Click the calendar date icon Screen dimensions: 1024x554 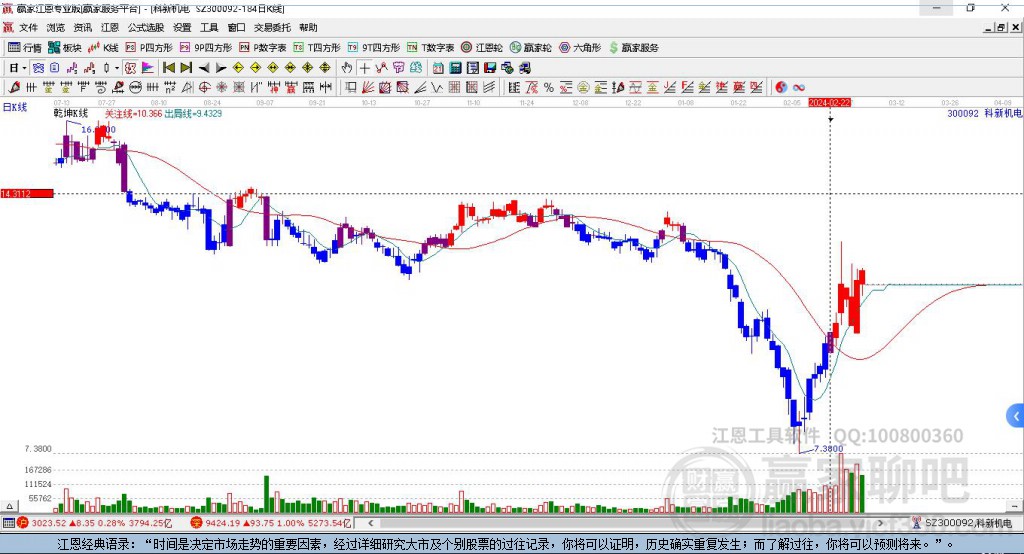point(438,68)
